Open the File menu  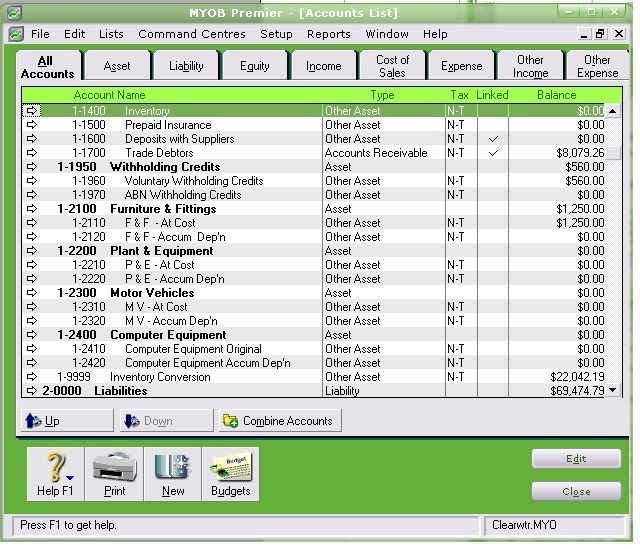click(x=40, y=34)
